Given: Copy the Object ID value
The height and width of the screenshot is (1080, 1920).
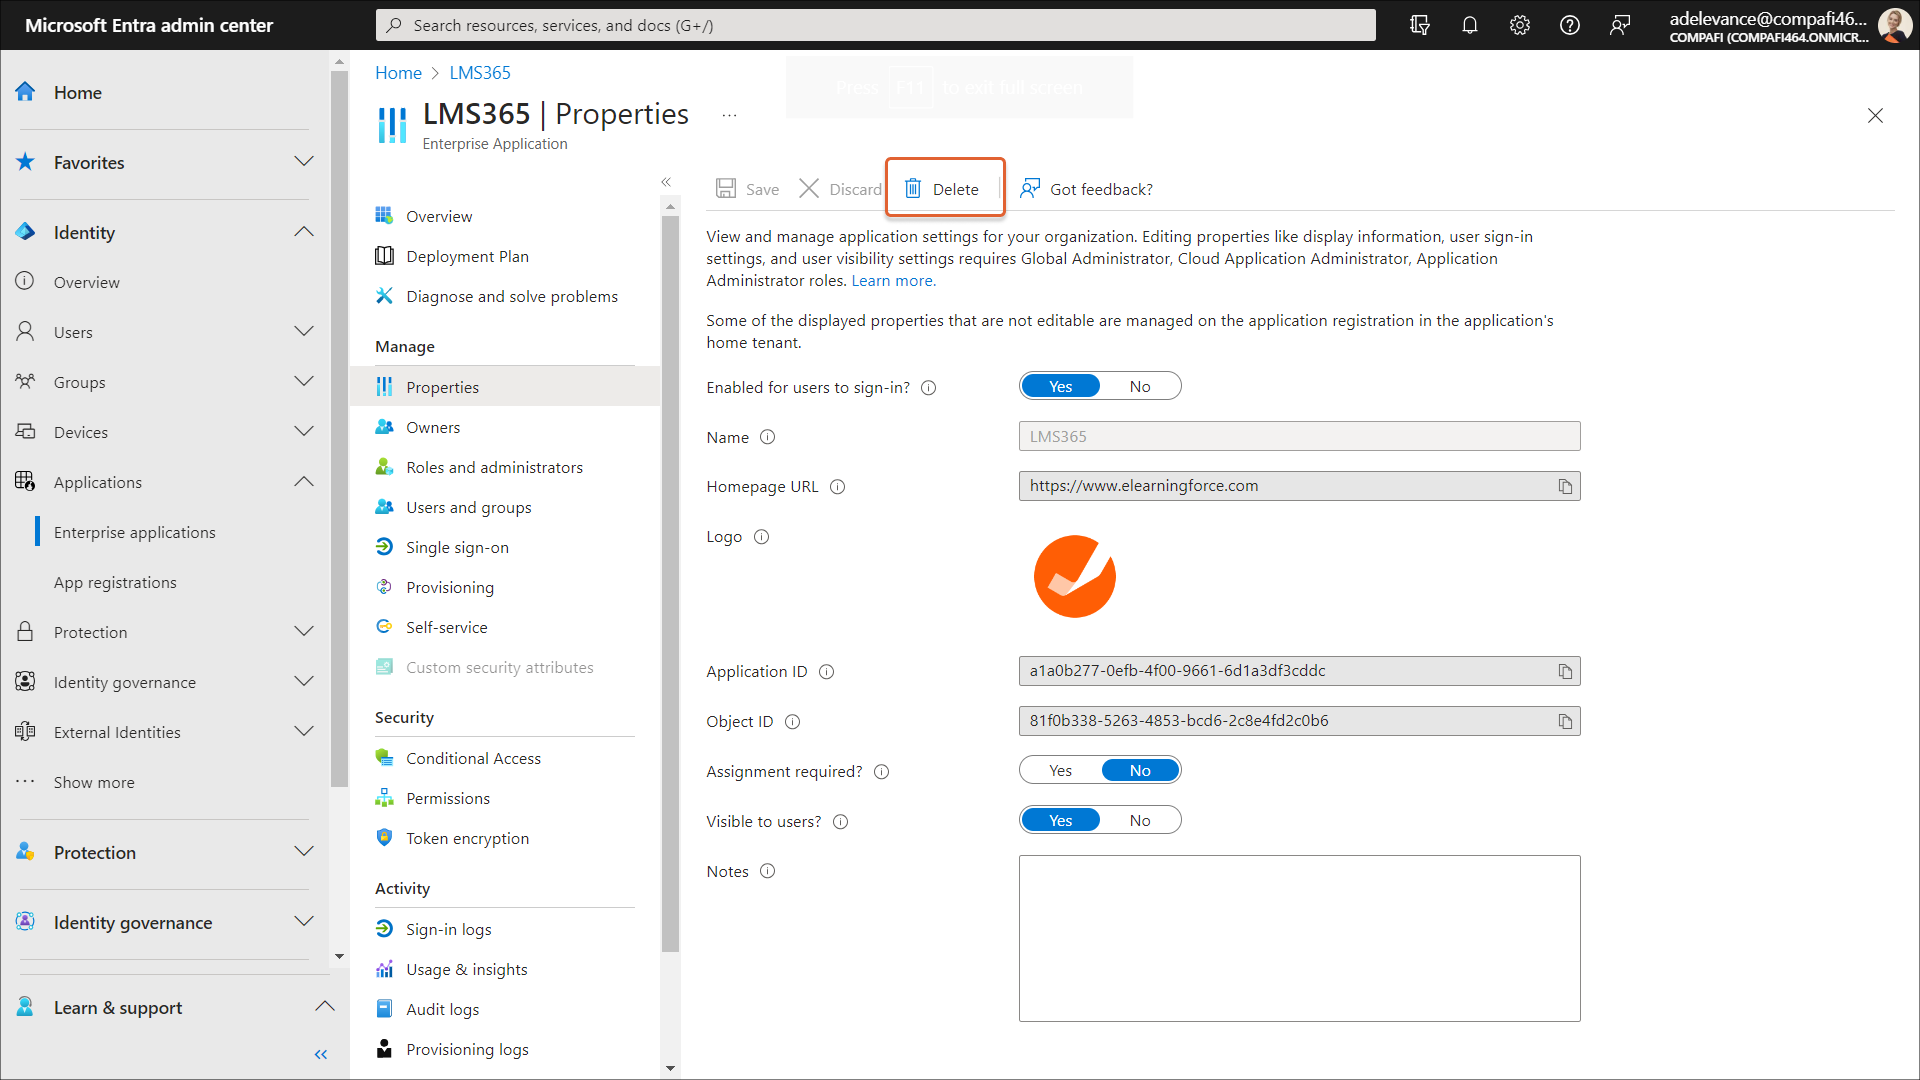Looking at the screenshot, I should click(x=1565, y=722).
